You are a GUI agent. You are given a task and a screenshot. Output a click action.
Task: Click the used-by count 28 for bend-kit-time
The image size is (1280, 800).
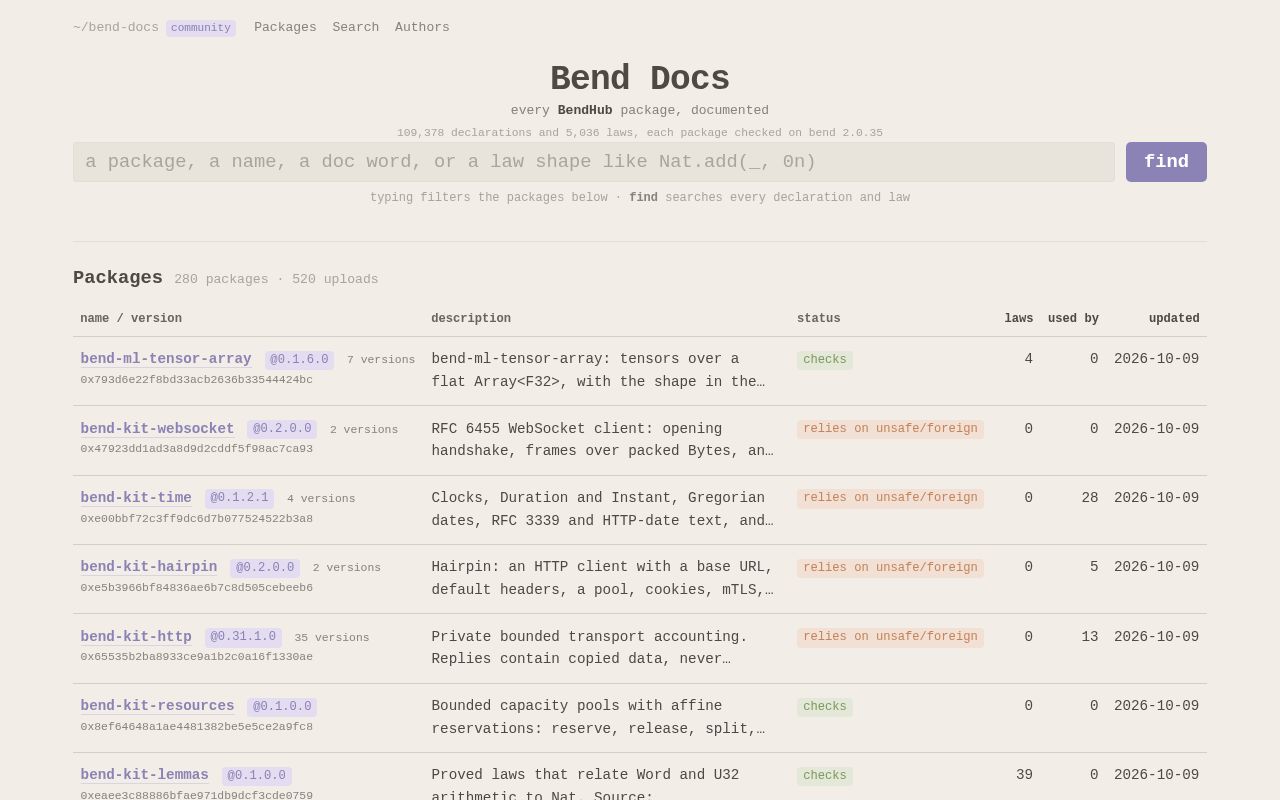(x=1090, y=498)
